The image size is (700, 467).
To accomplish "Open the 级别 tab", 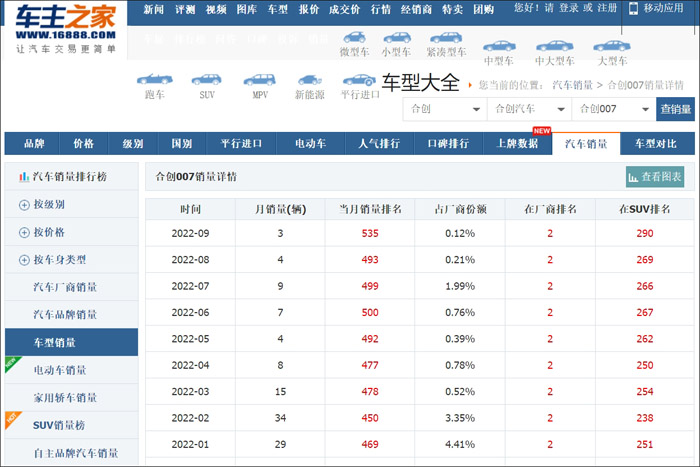I will 133,144.
